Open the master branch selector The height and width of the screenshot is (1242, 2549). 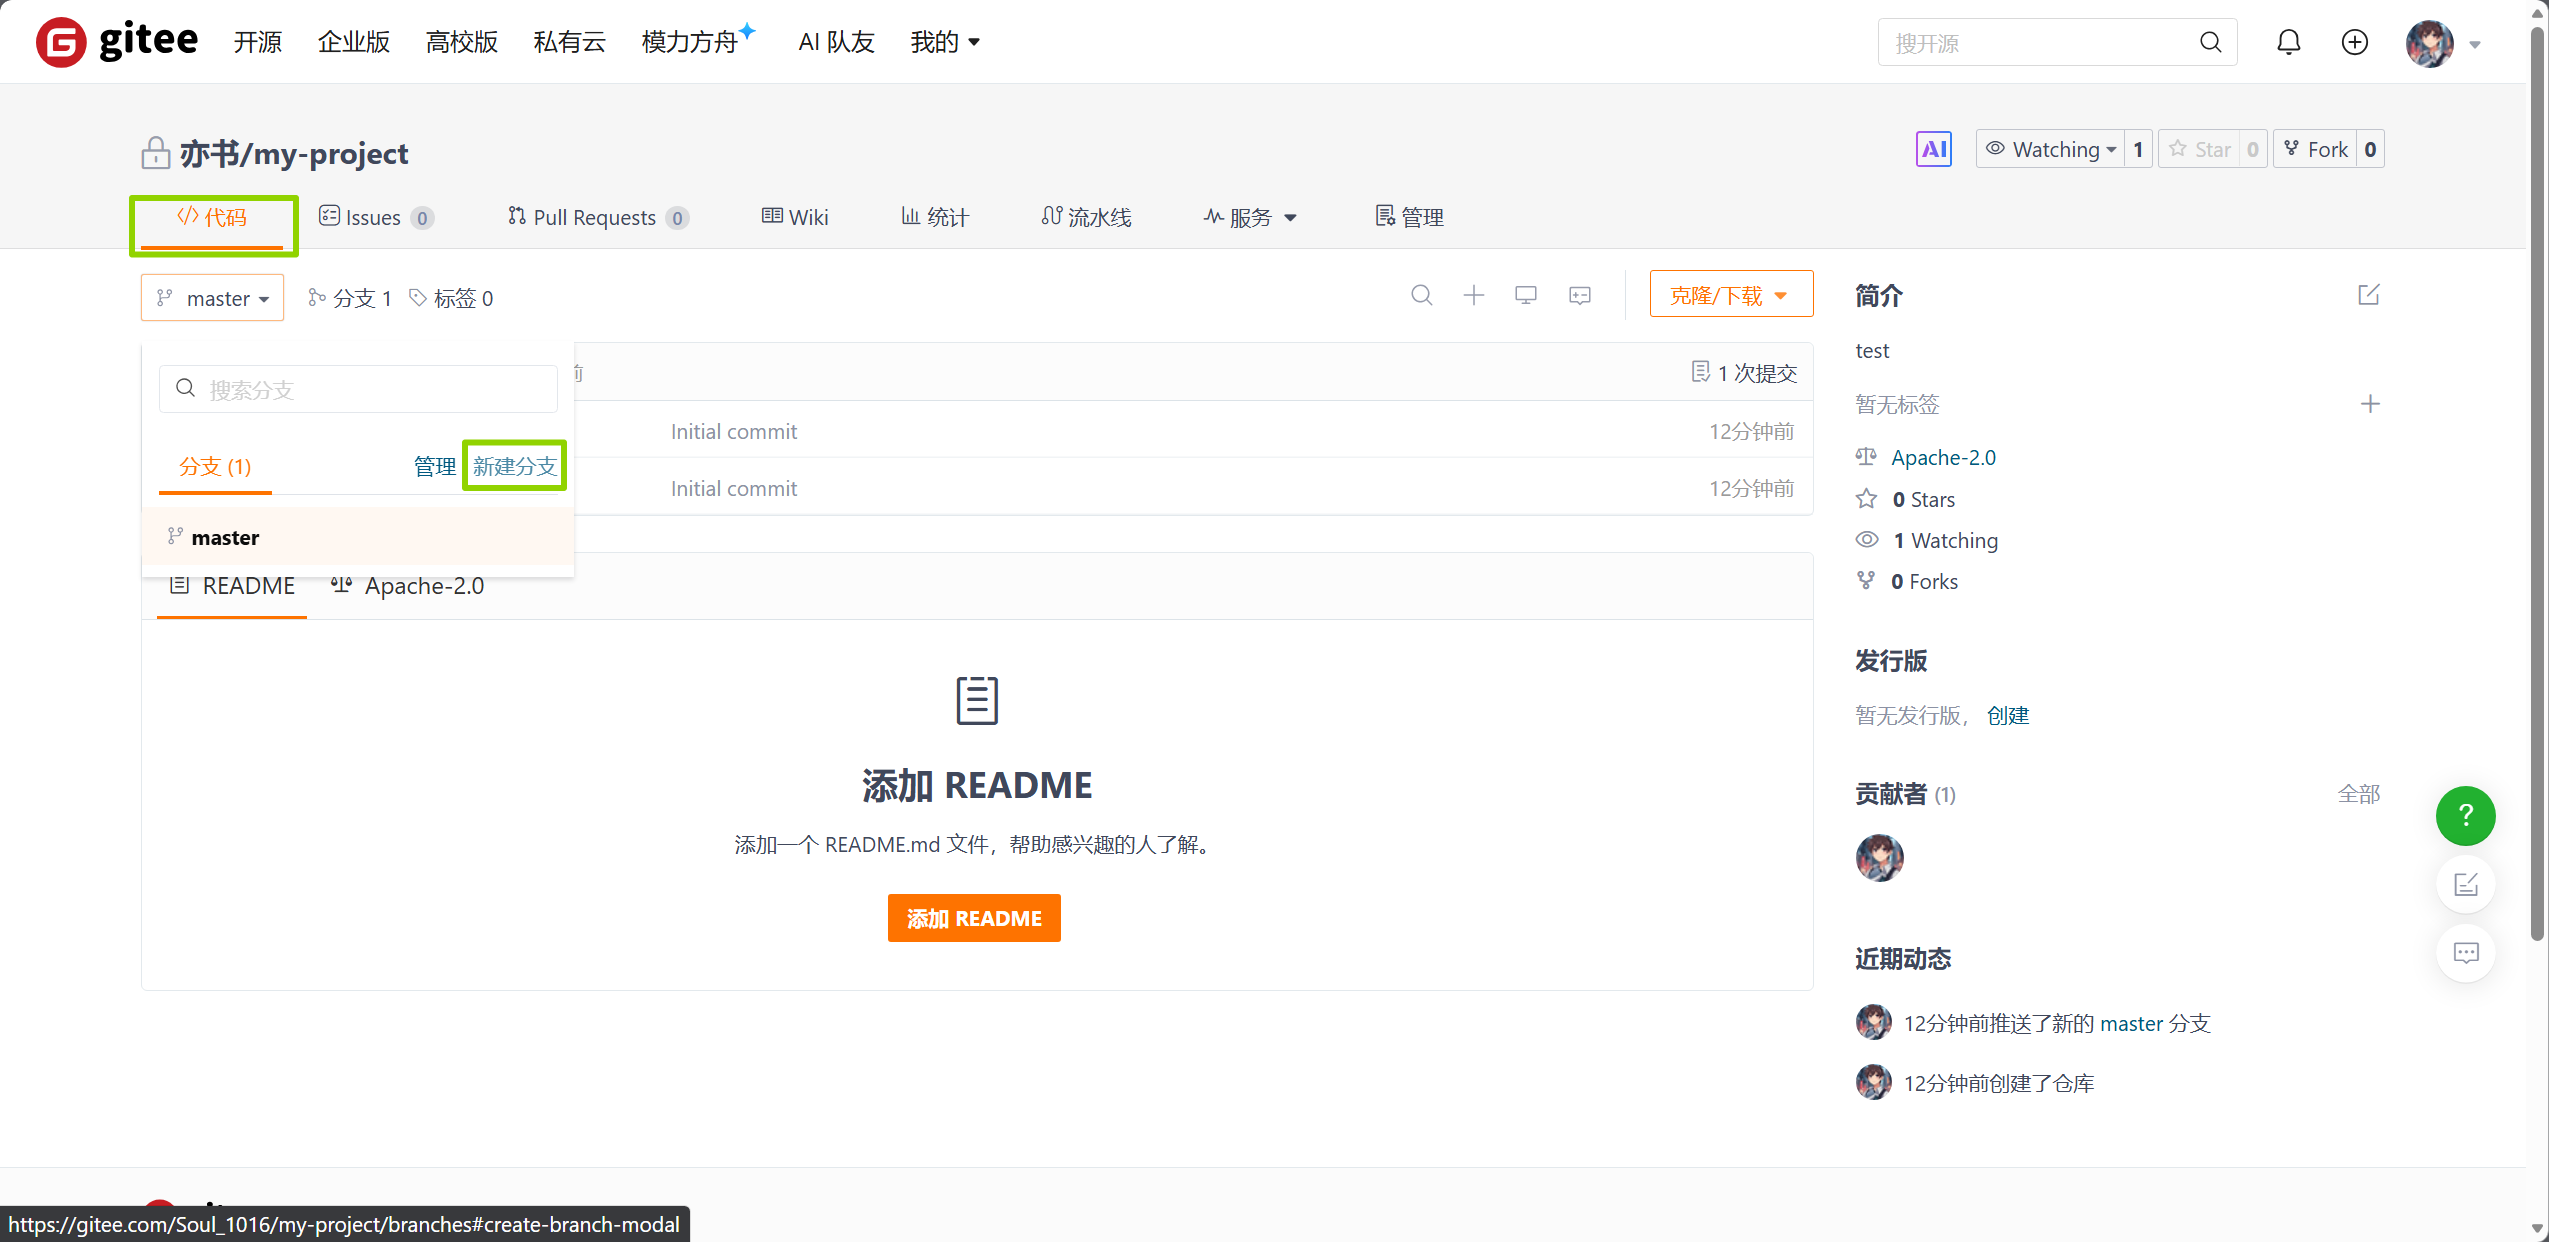[x=212, y=297]
